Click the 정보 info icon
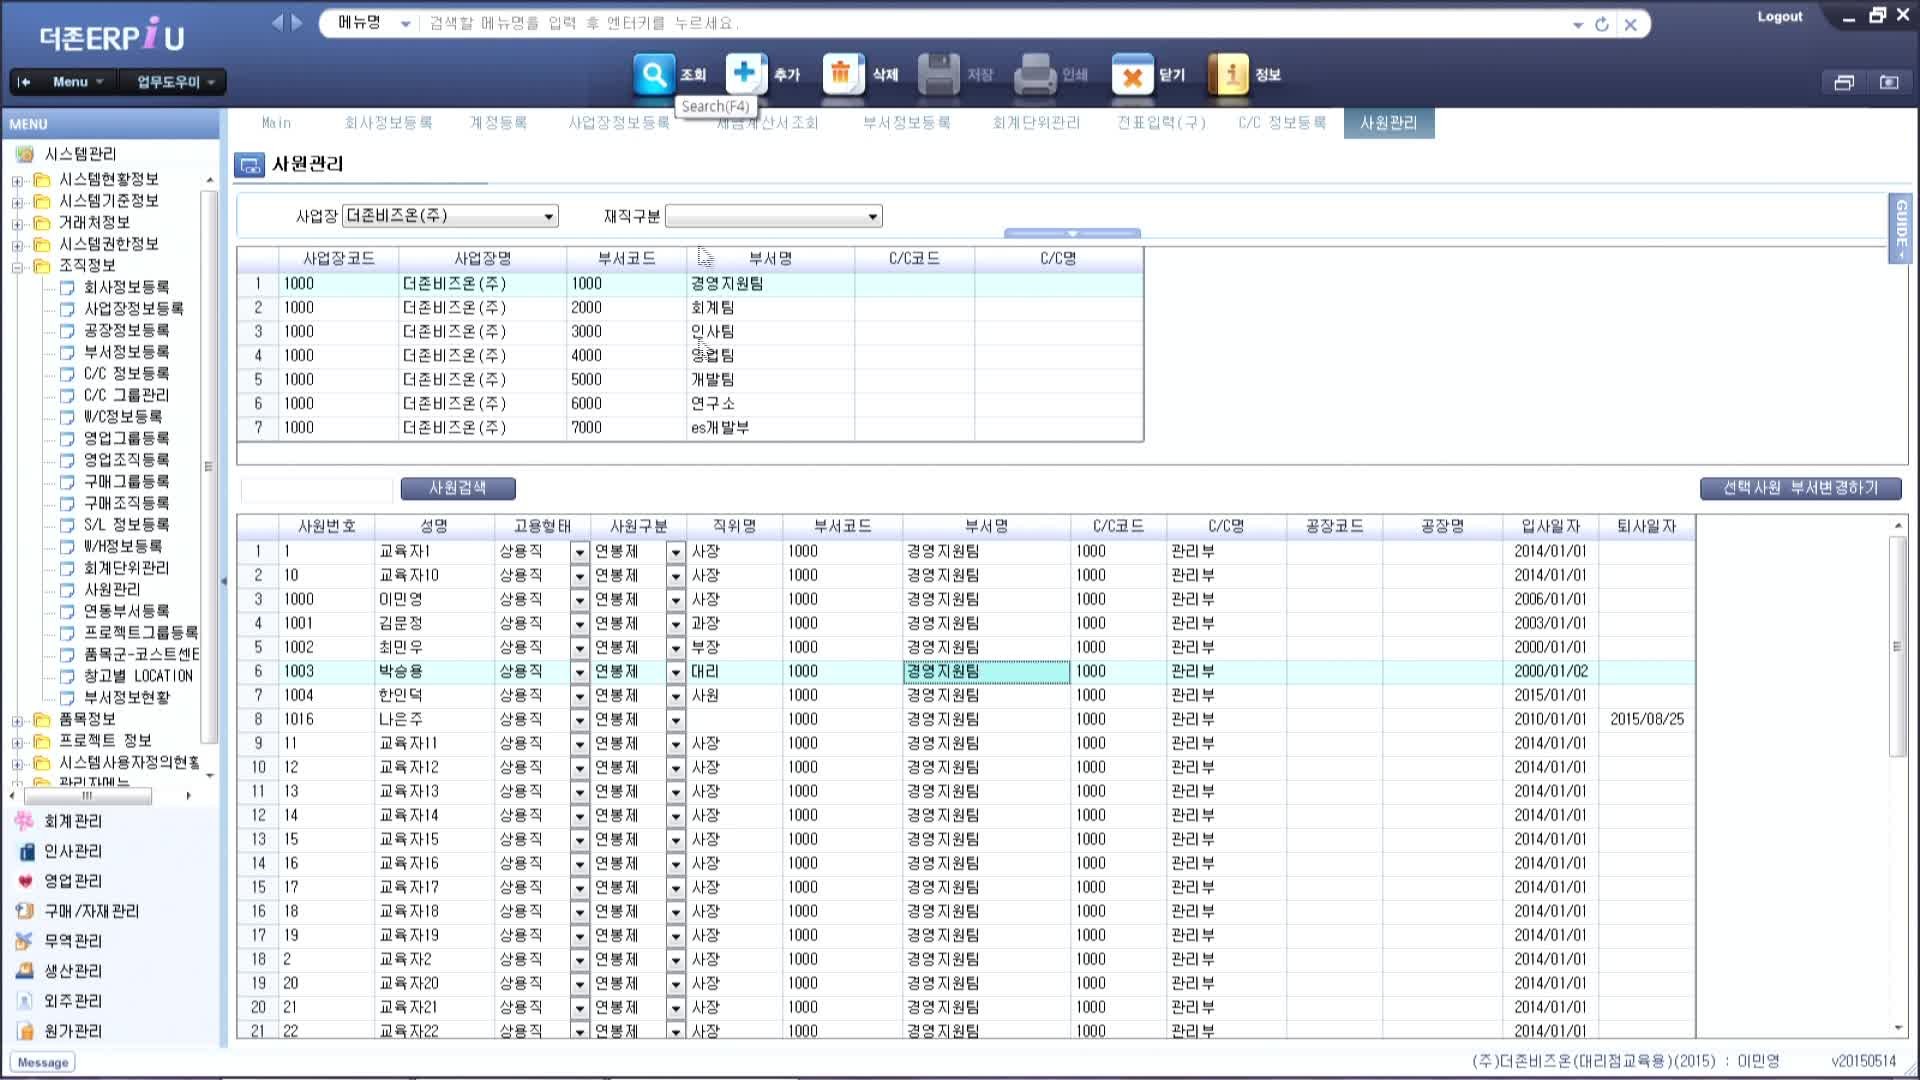Screen dimensions: 1920x1080 (x=1228, y=74)
